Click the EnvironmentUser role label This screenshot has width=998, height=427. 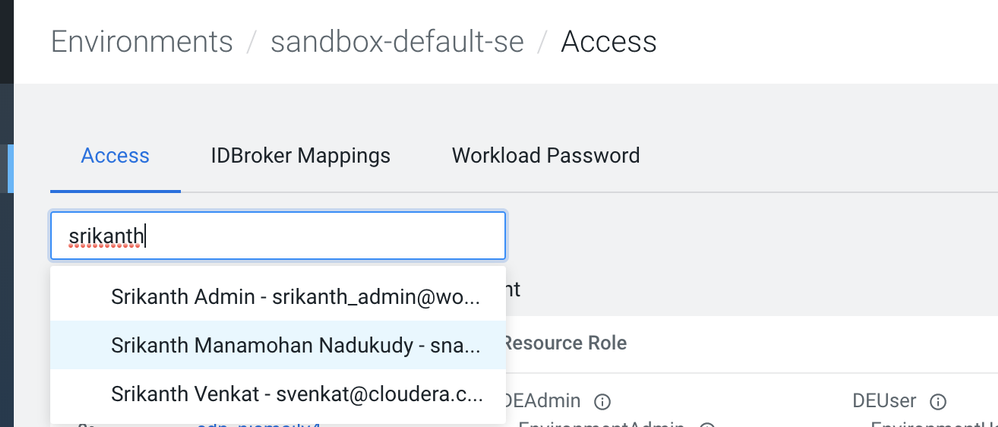coord(935,424)
